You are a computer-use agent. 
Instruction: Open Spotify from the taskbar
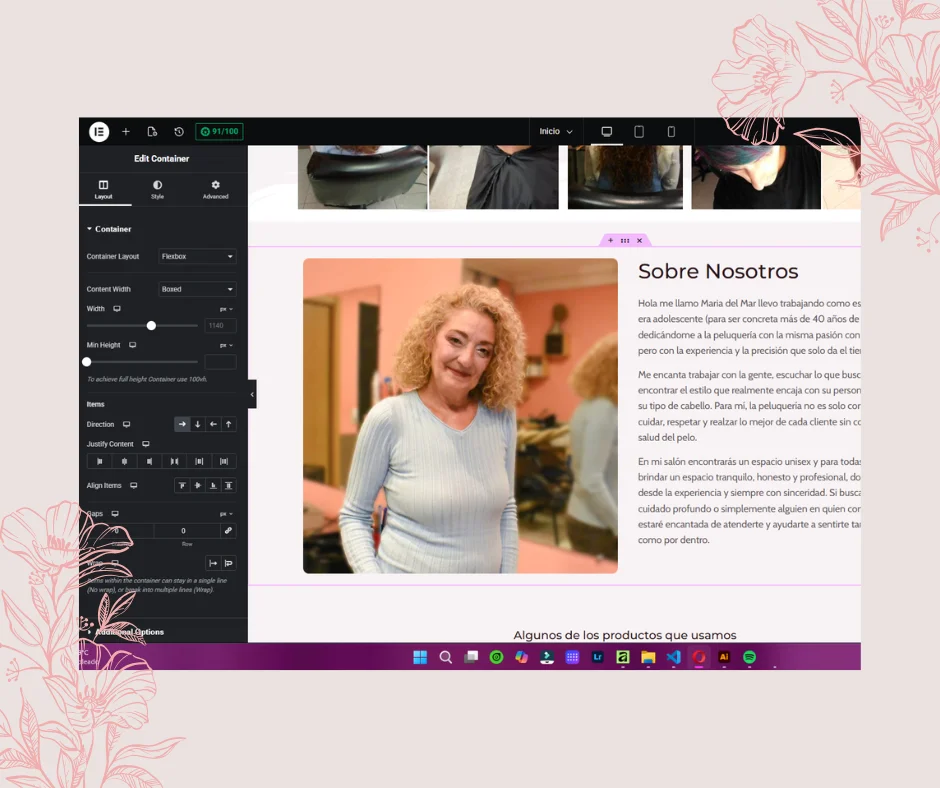pos(749,657)
